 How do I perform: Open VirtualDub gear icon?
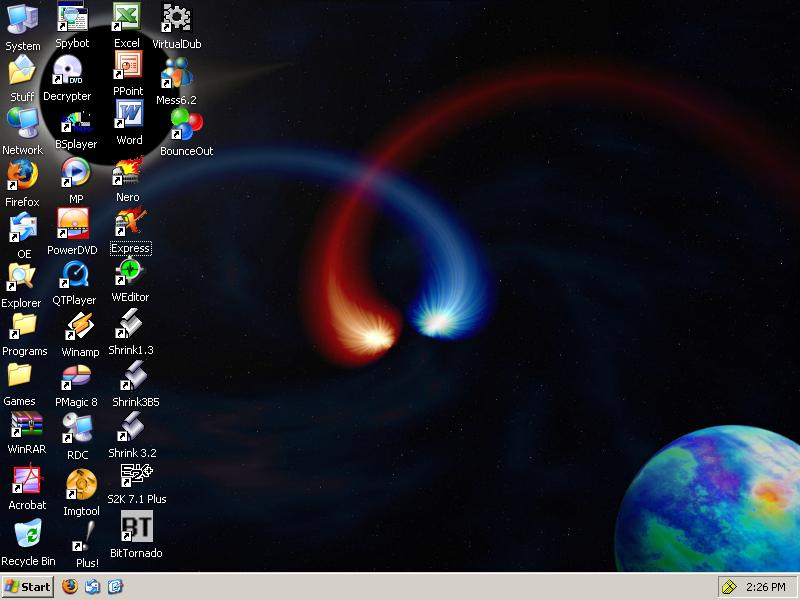point(177,18)
